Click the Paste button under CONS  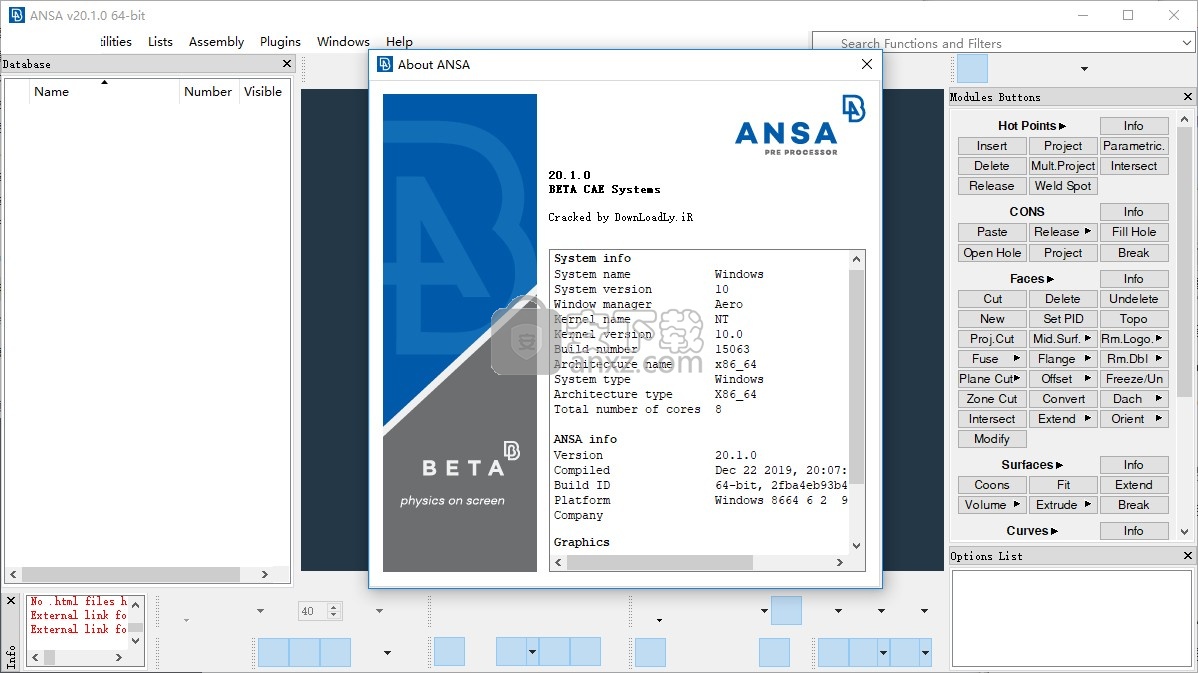[992, 231]
